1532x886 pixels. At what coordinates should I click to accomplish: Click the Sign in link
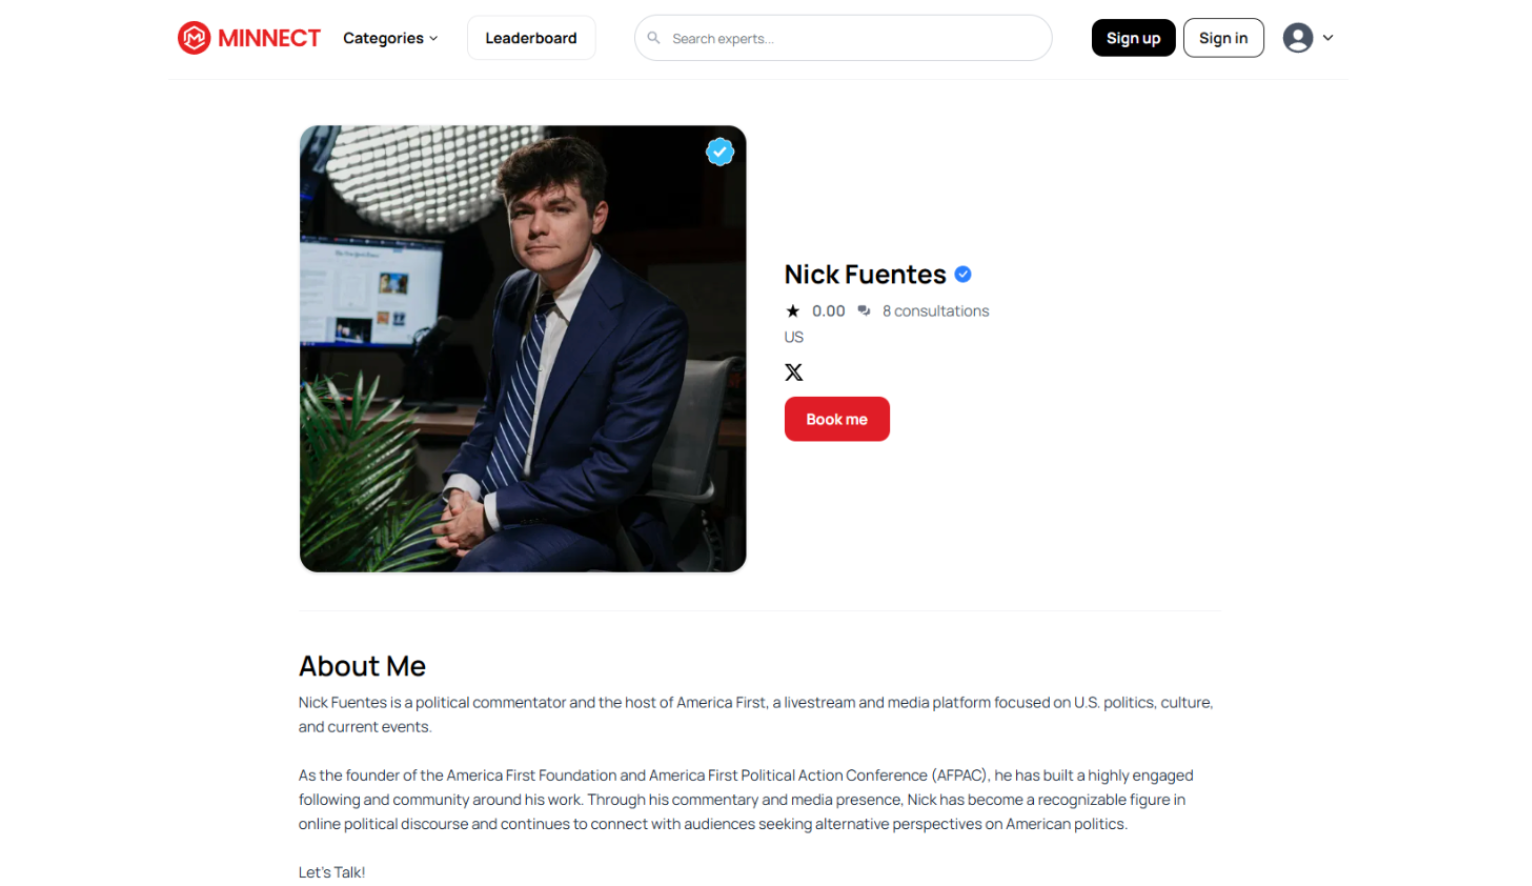coord(1223,37)
